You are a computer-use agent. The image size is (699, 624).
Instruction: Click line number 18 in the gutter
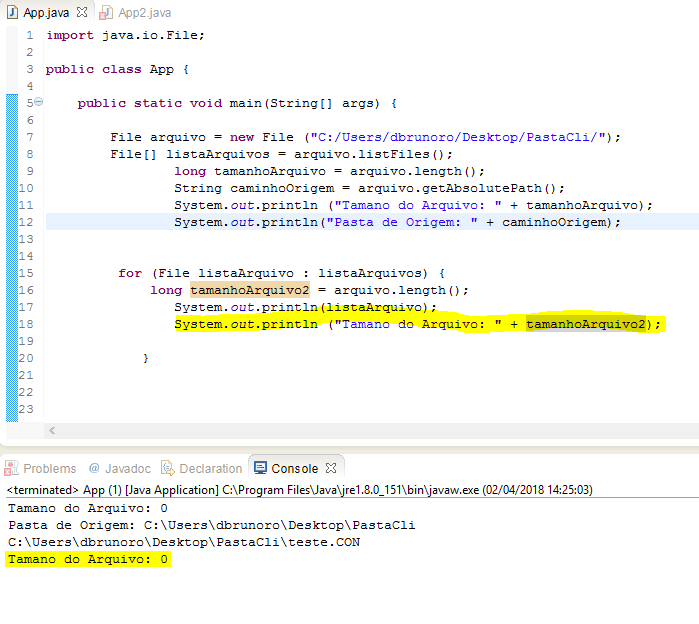click(26, 324)
